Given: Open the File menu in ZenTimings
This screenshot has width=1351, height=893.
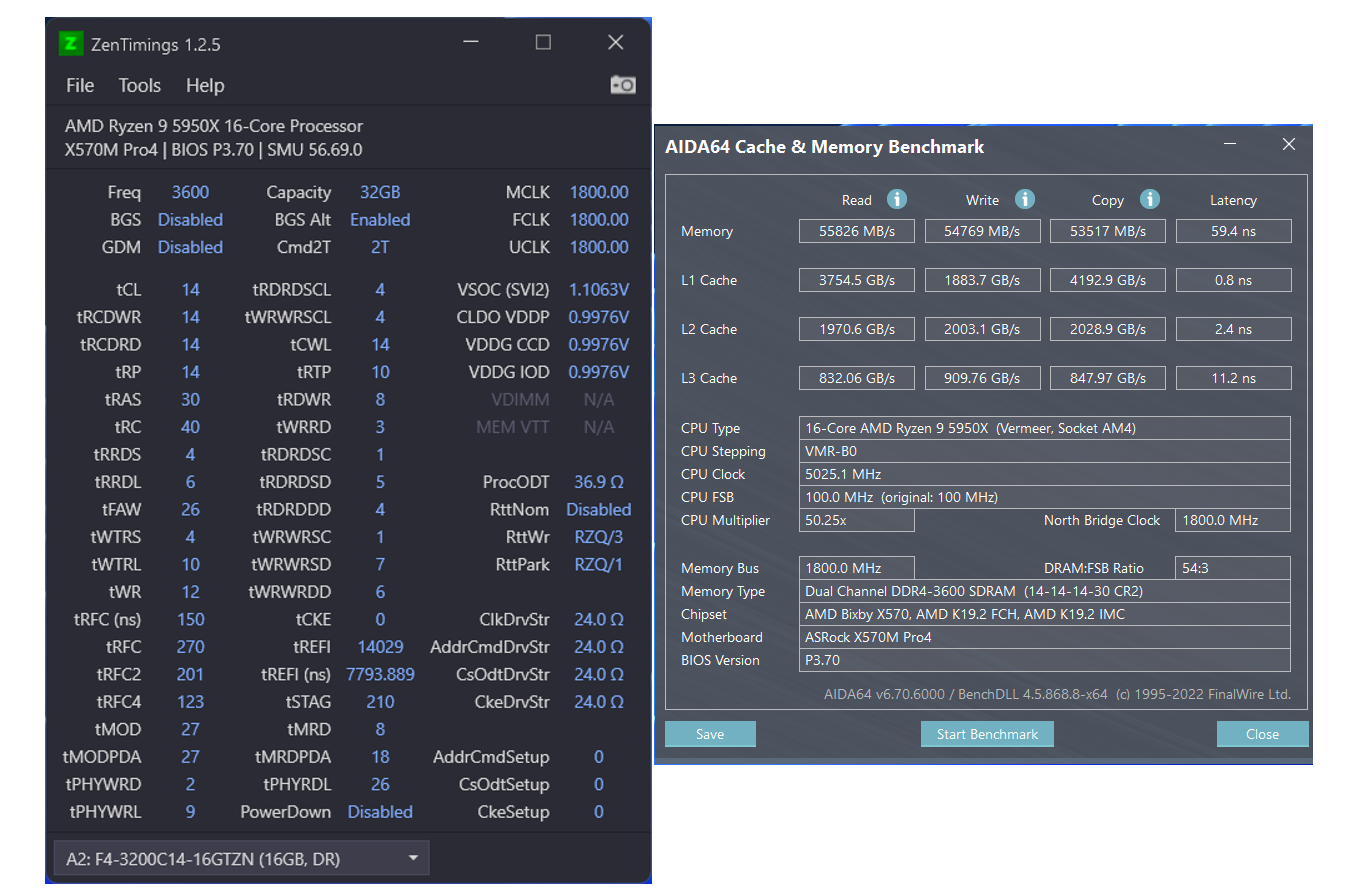Looking at the screenshot, I should pos(80,86).
